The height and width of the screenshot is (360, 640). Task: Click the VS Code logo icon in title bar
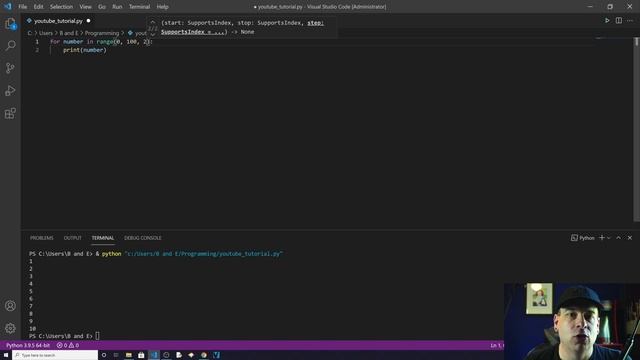tap(8, 7)
